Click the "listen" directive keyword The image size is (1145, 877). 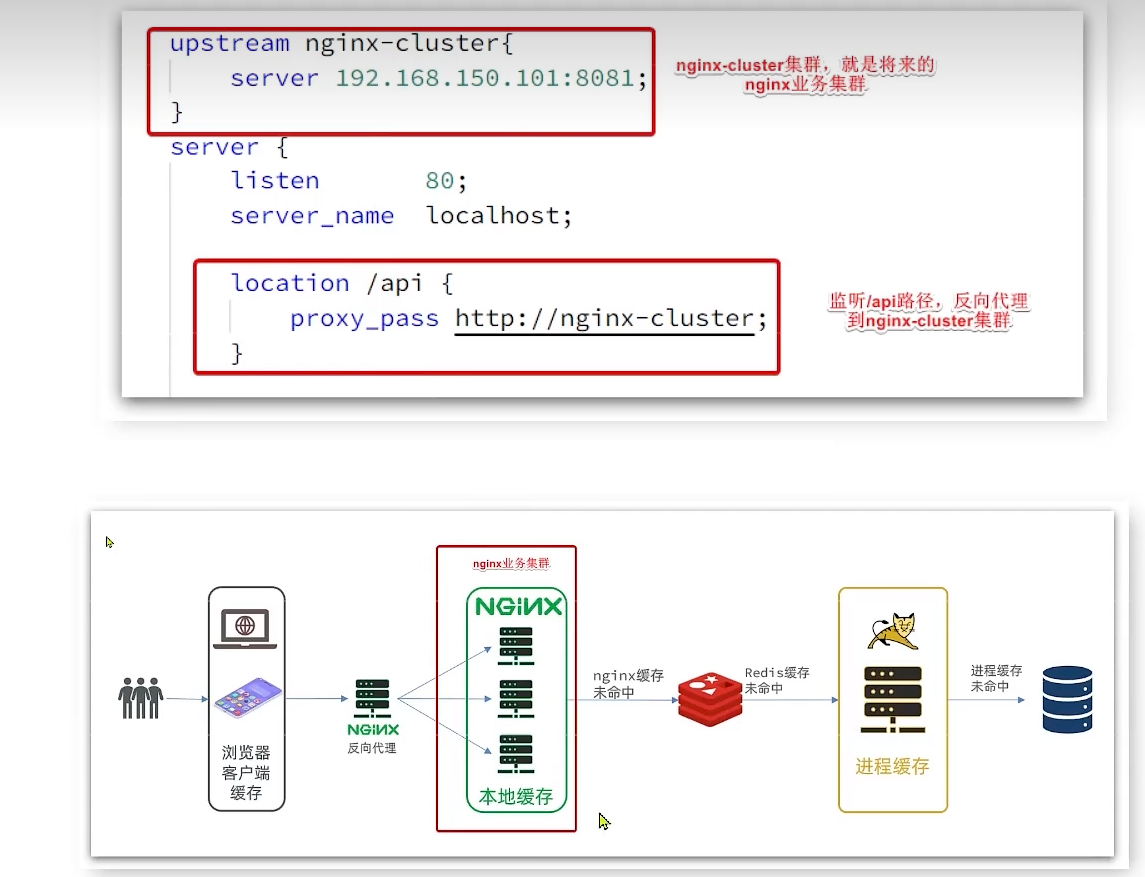pos(275,180)
